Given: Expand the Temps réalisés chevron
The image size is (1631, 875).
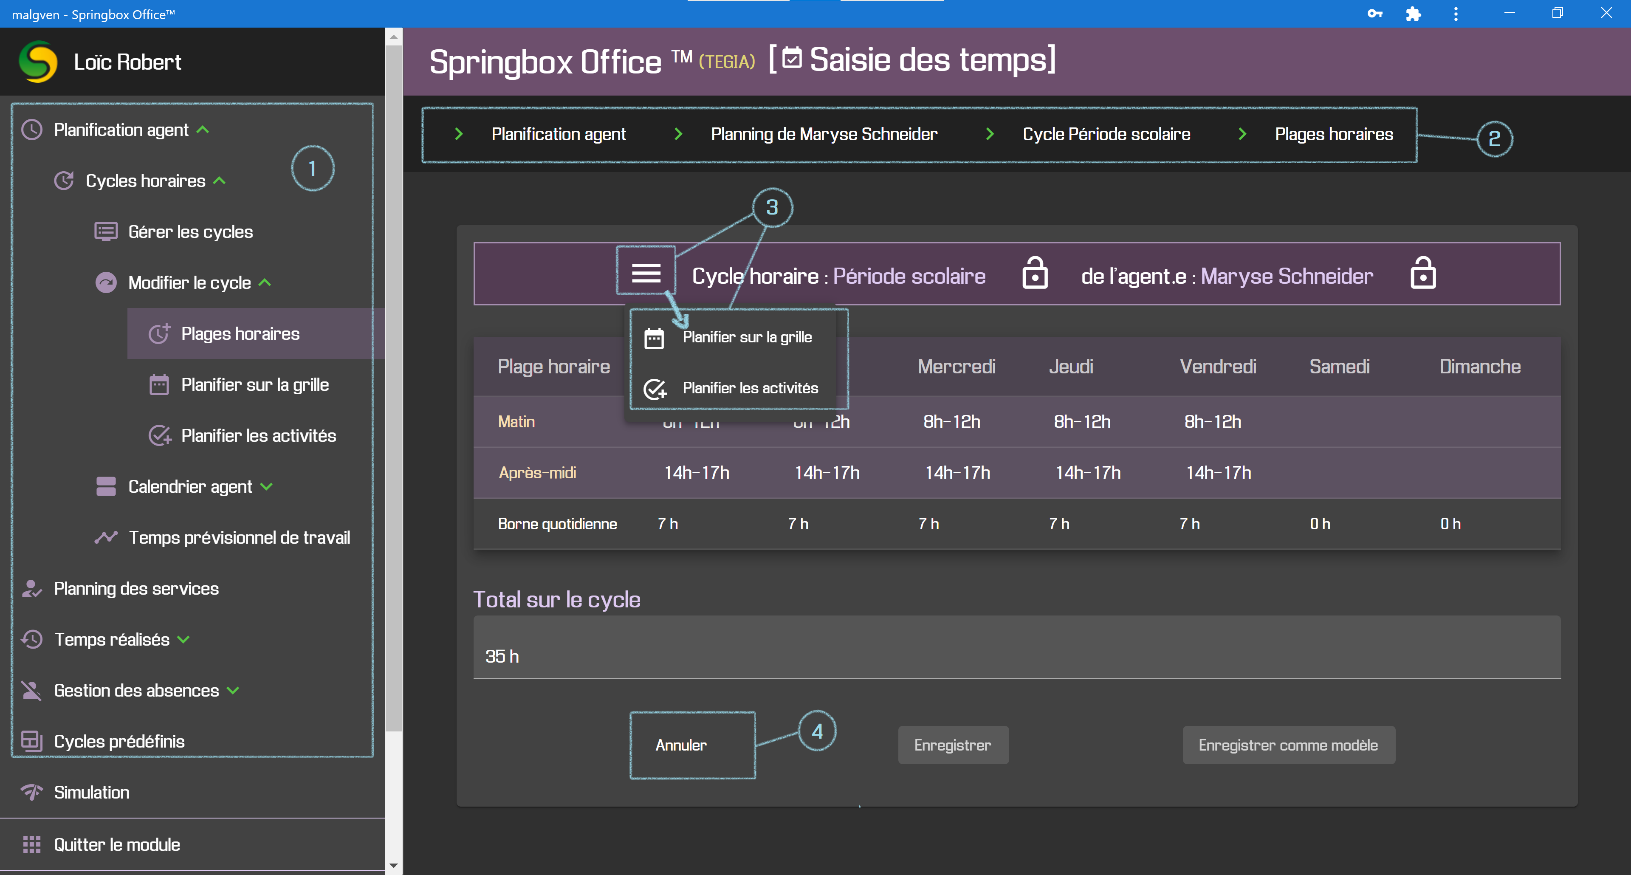Looking at the screenshot, I should [x=183, y=640].
